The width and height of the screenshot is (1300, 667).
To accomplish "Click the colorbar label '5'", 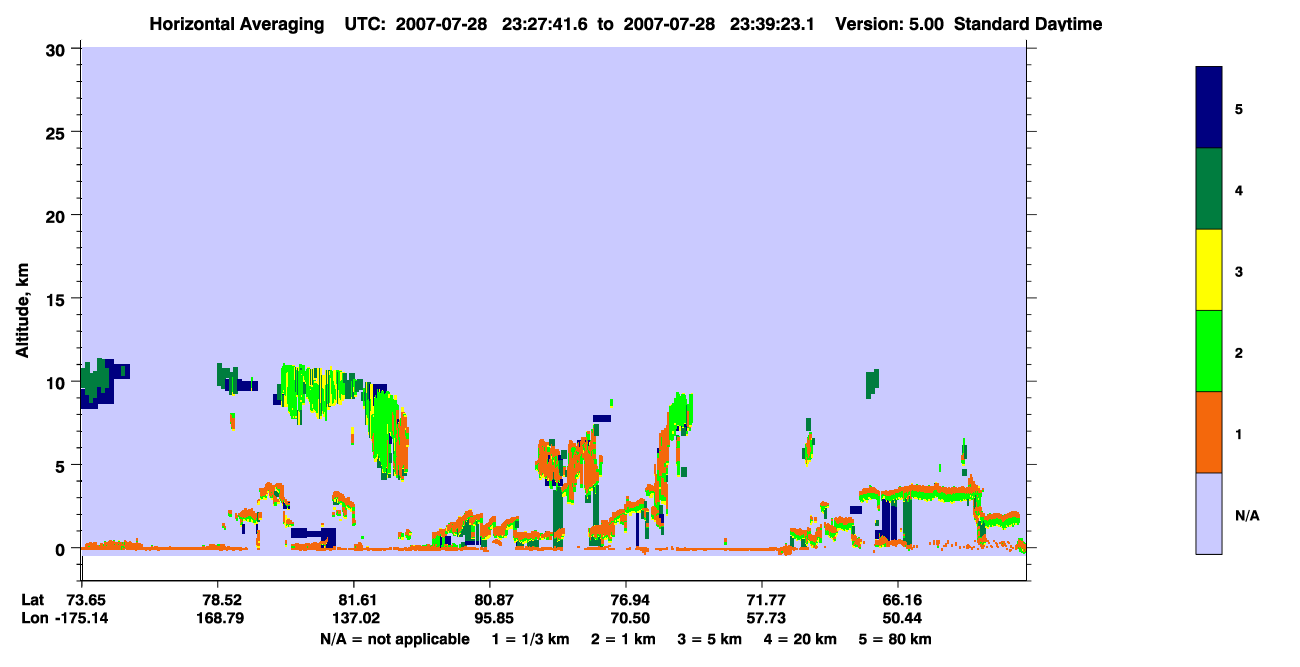I will pos(1239,108).
